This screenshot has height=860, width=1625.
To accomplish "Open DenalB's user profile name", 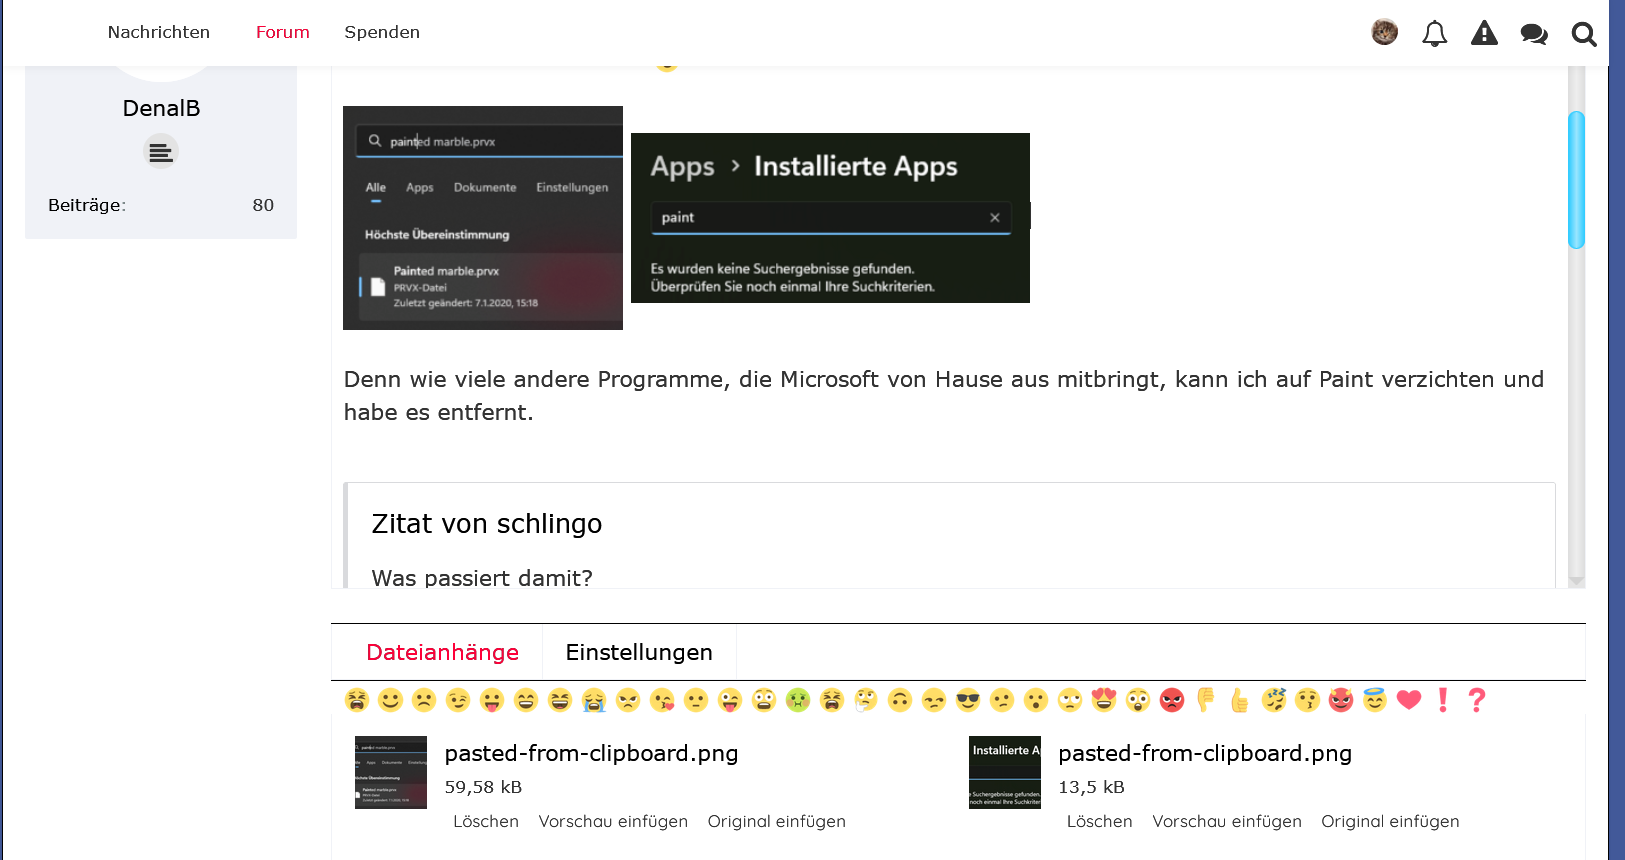I will (x=161, y=108).
